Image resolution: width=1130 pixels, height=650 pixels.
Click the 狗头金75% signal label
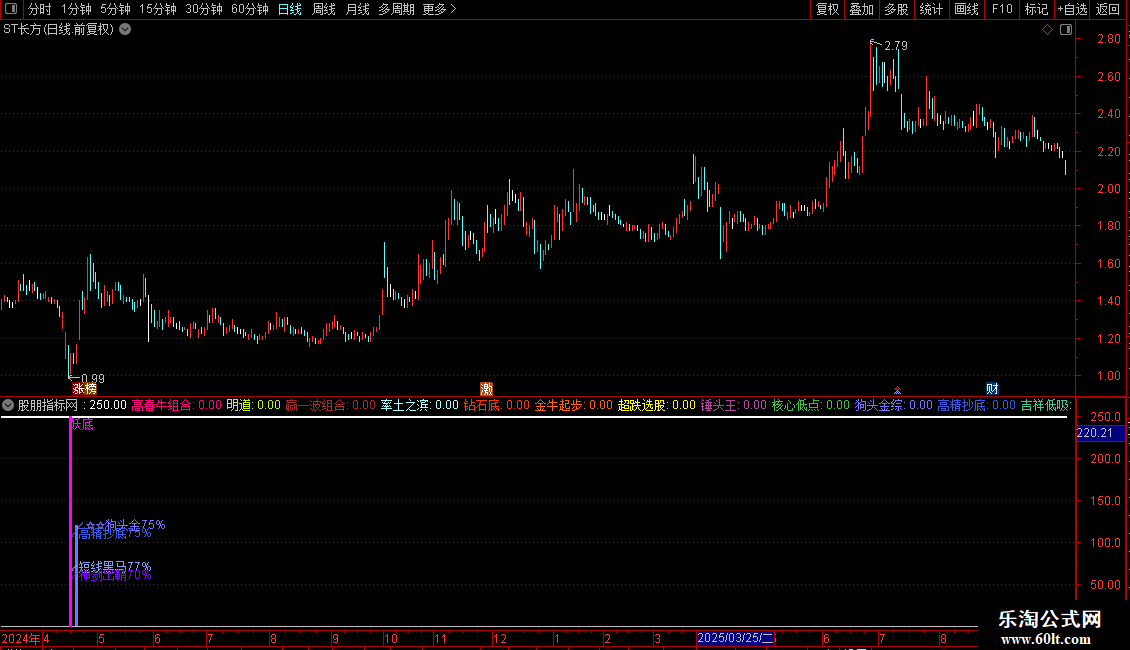click(x=135, y=525)
